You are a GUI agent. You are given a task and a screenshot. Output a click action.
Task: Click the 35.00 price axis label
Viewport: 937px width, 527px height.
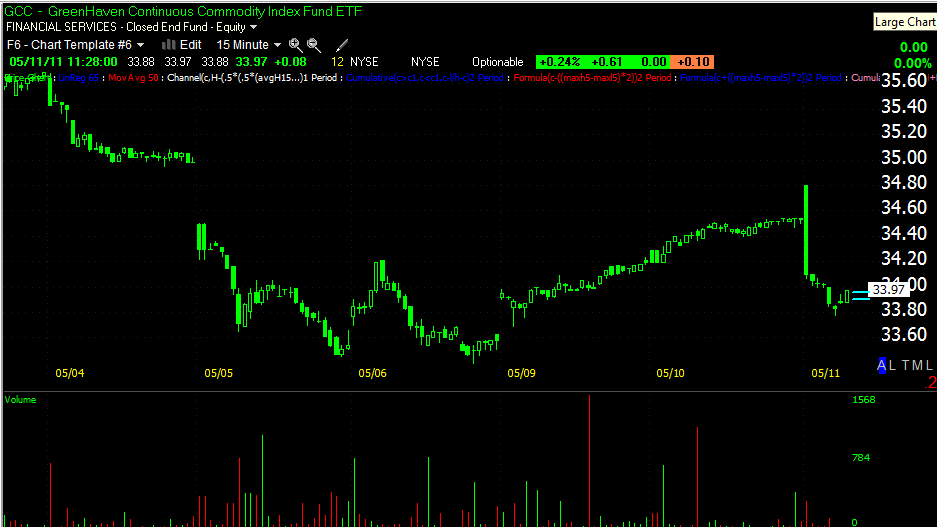[904, 157]
